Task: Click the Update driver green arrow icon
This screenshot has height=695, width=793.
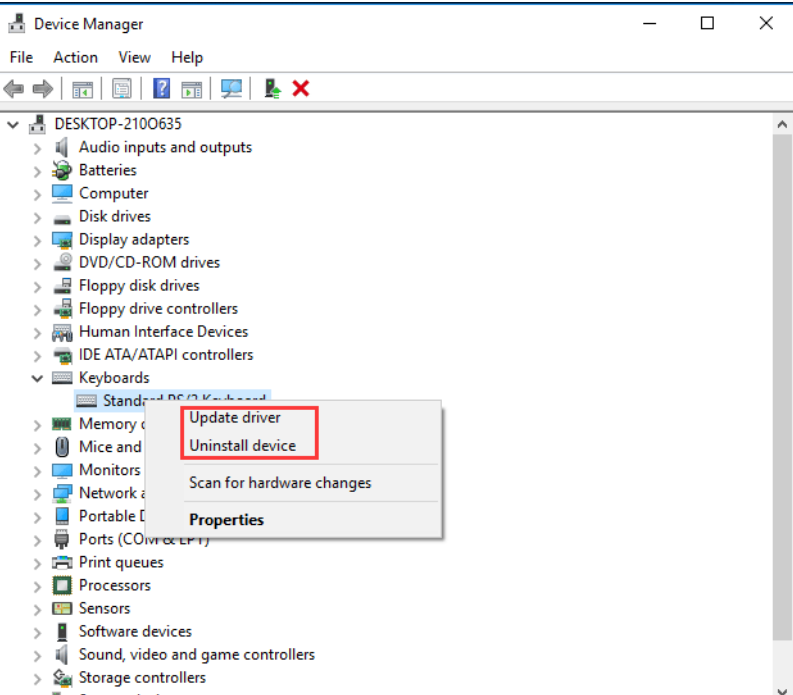Action: click(x=272, y=89)
